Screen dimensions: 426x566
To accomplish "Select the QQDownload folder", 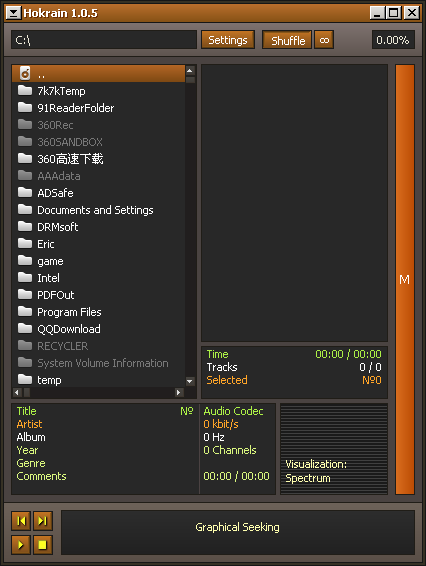I will coord(98,329).
